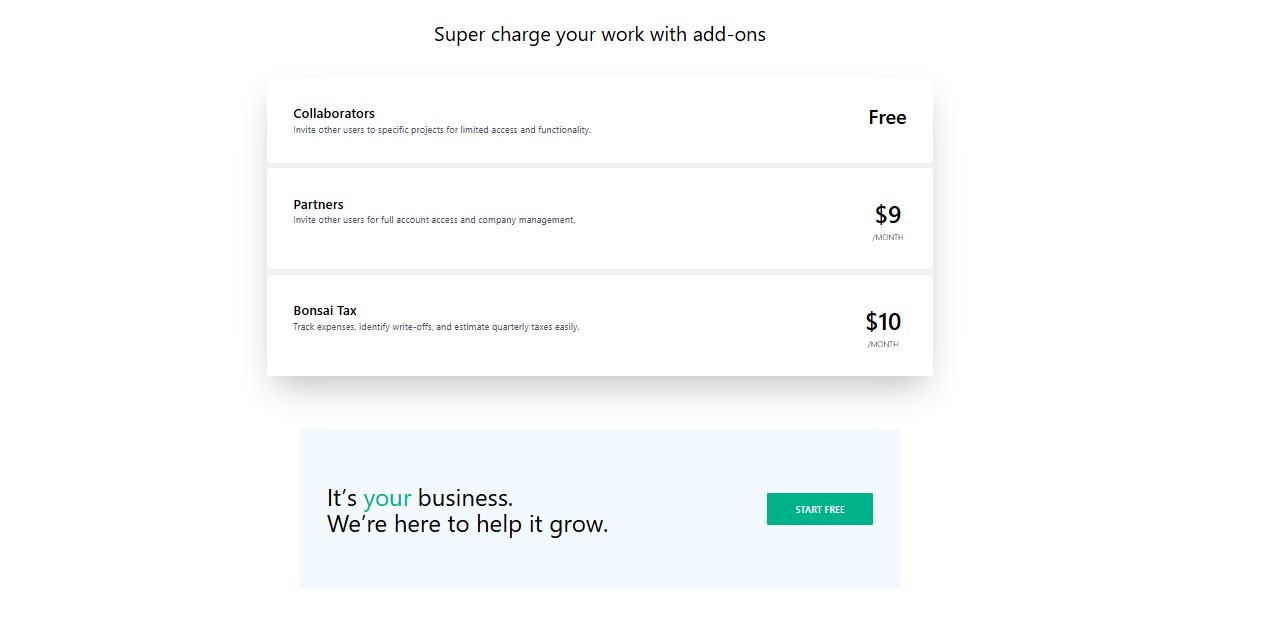Image resolution: width=1265 pixels, height=625 pixels.
Task: Click the Partners add-on title
Action: 318,205
